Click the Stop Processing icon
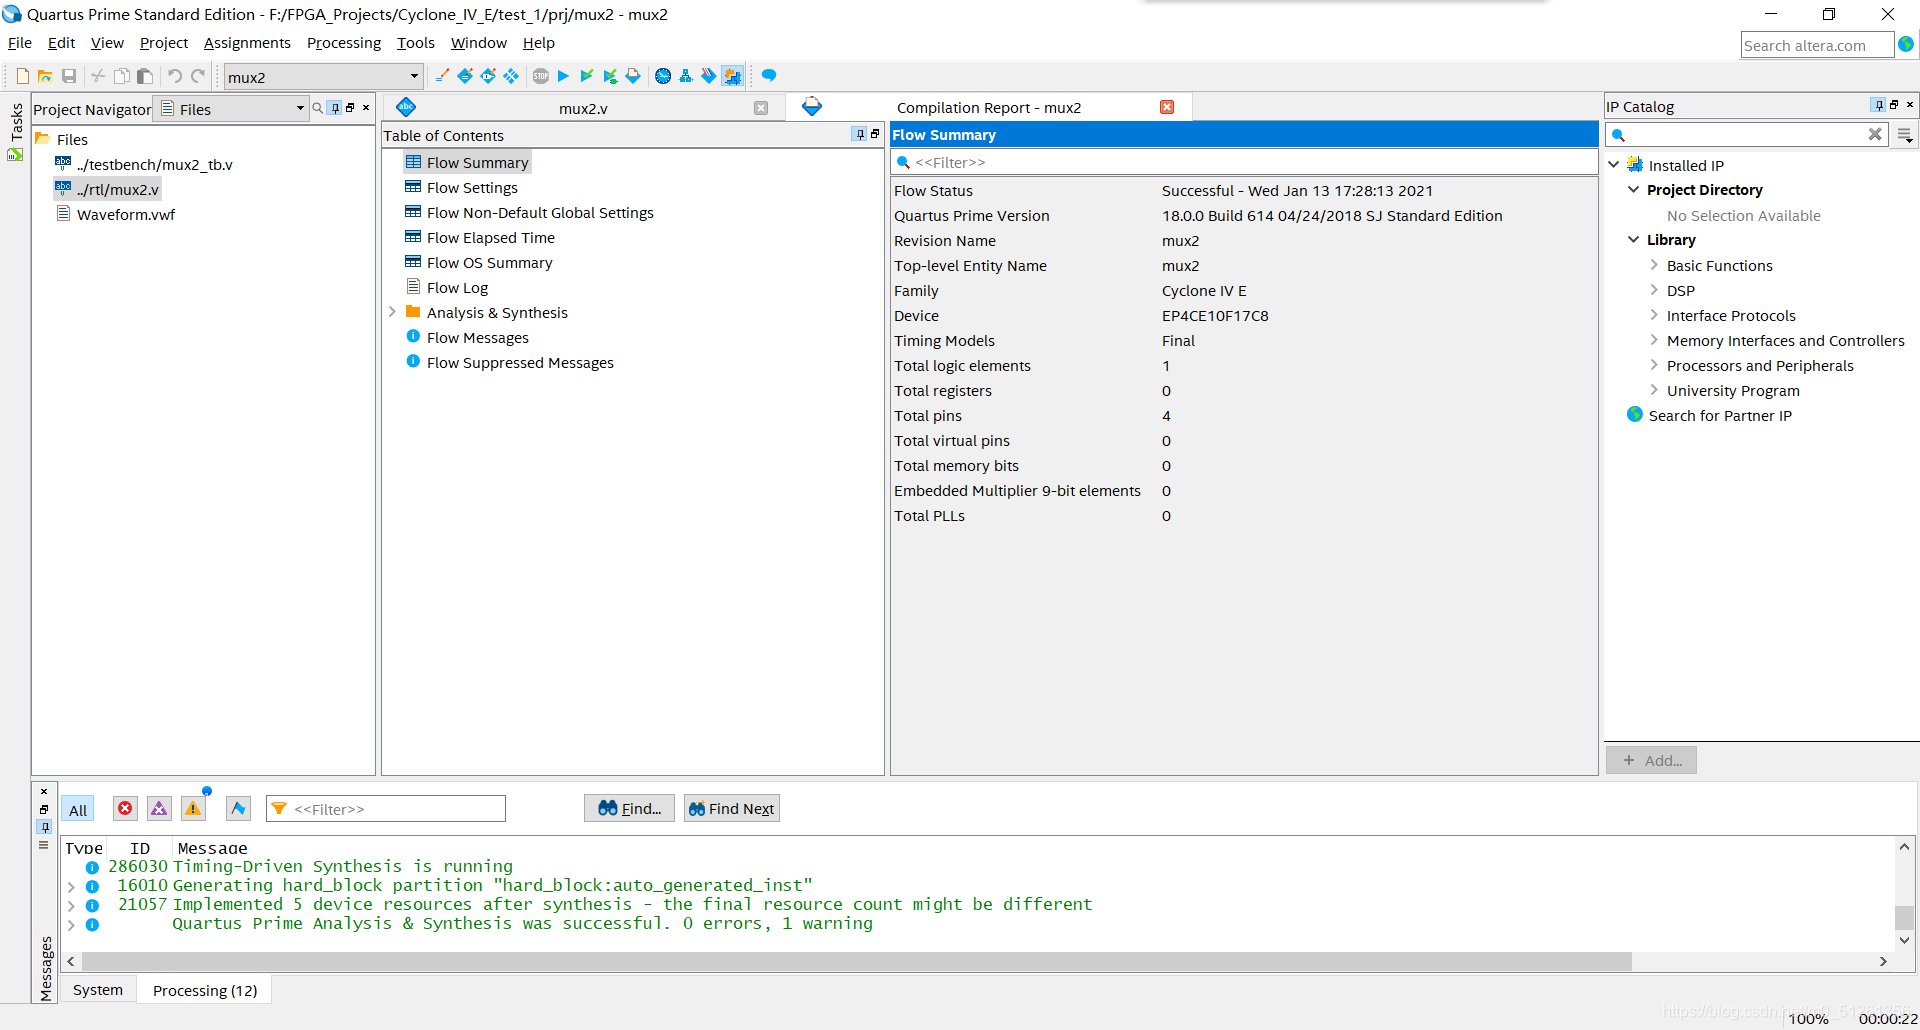Viewport: 1920px width, 1030px height. point(541,76)
